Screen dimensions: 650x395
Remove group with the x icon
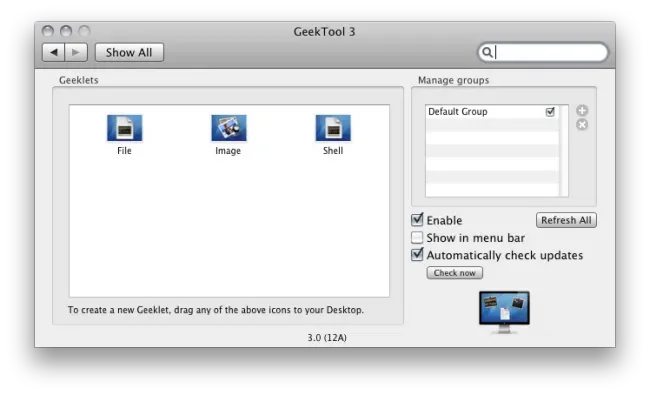pyautogui.click(x=582, y=124)
